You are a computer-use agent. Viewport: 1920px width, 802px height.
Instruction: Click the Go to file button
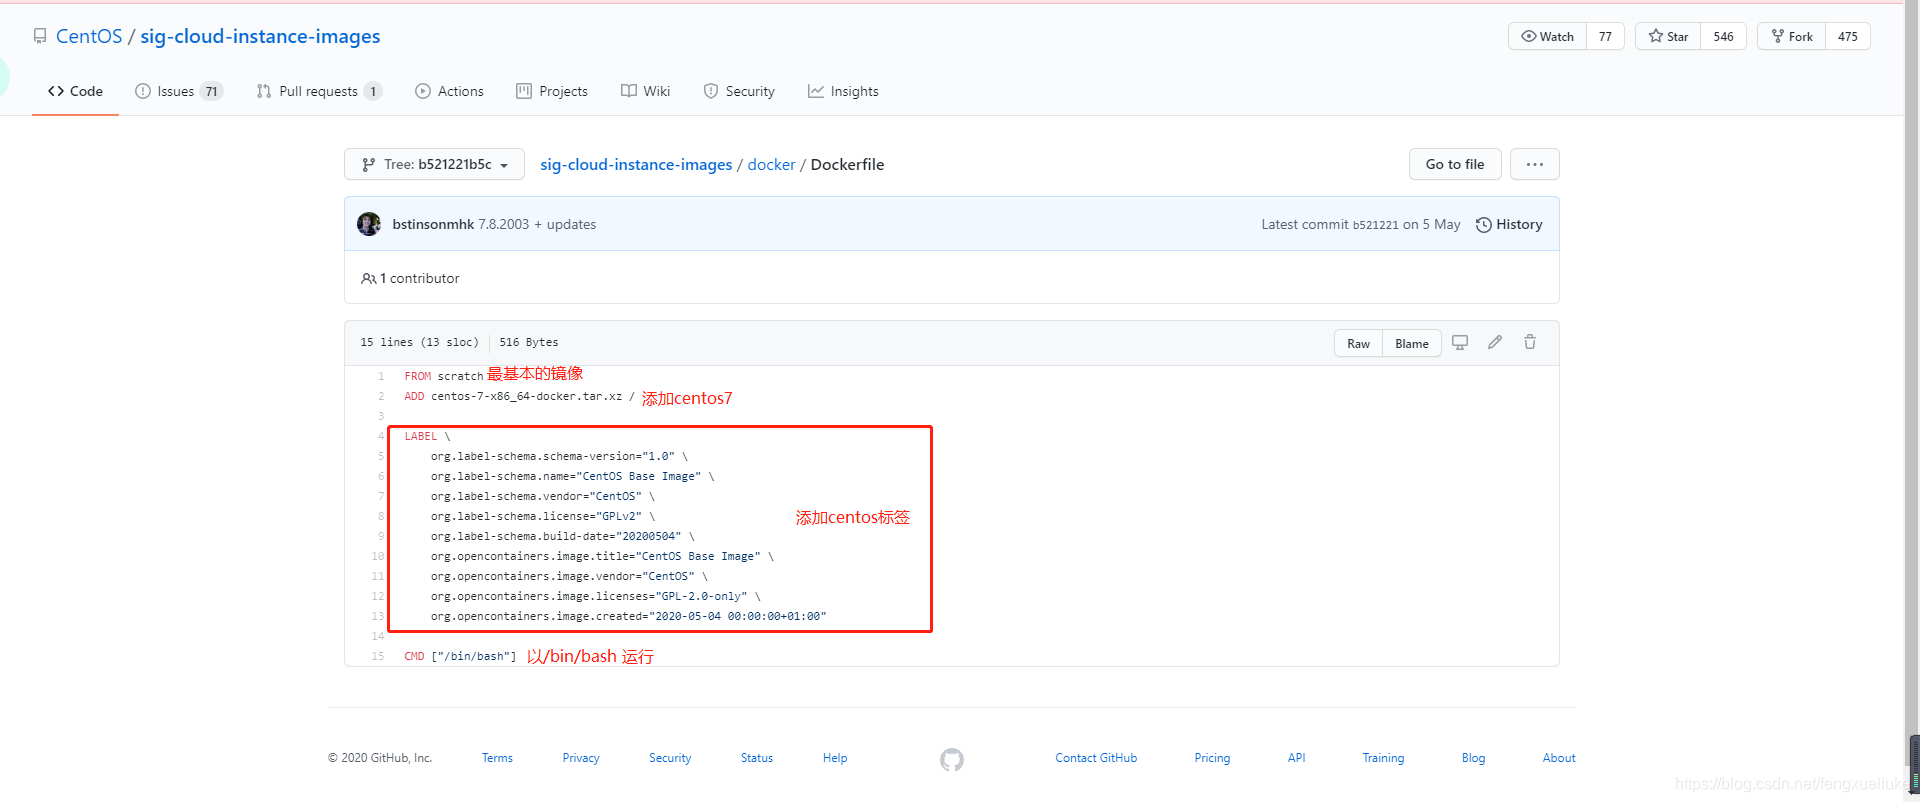(x=1455, y=164)
